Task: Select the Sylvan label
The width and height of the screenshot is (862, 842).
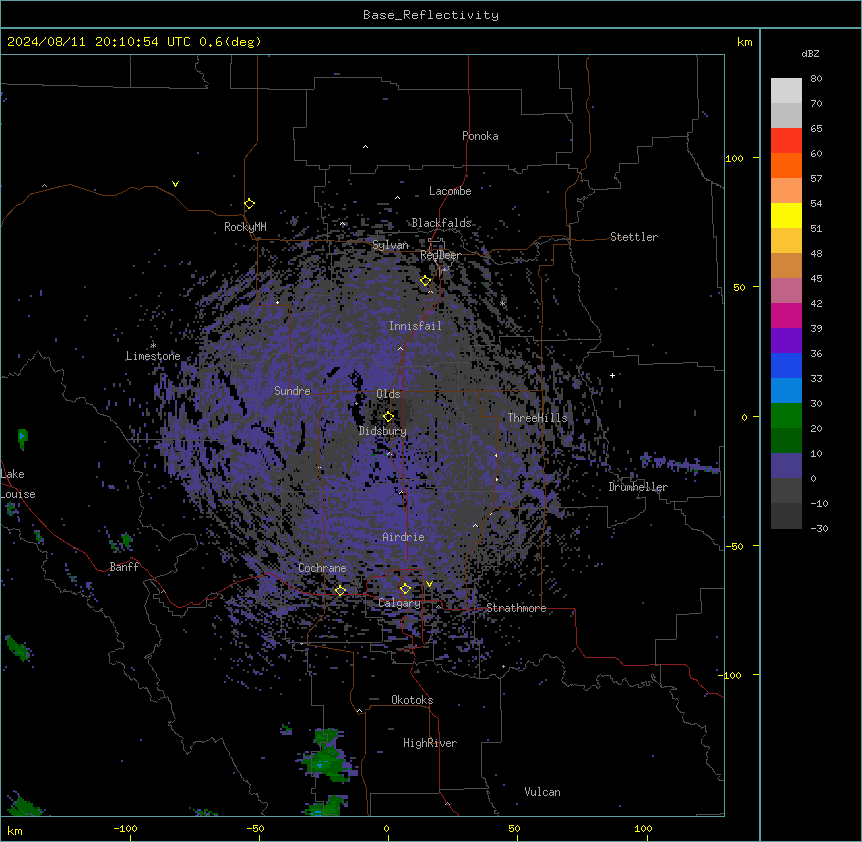Action: tap(390, 245)
